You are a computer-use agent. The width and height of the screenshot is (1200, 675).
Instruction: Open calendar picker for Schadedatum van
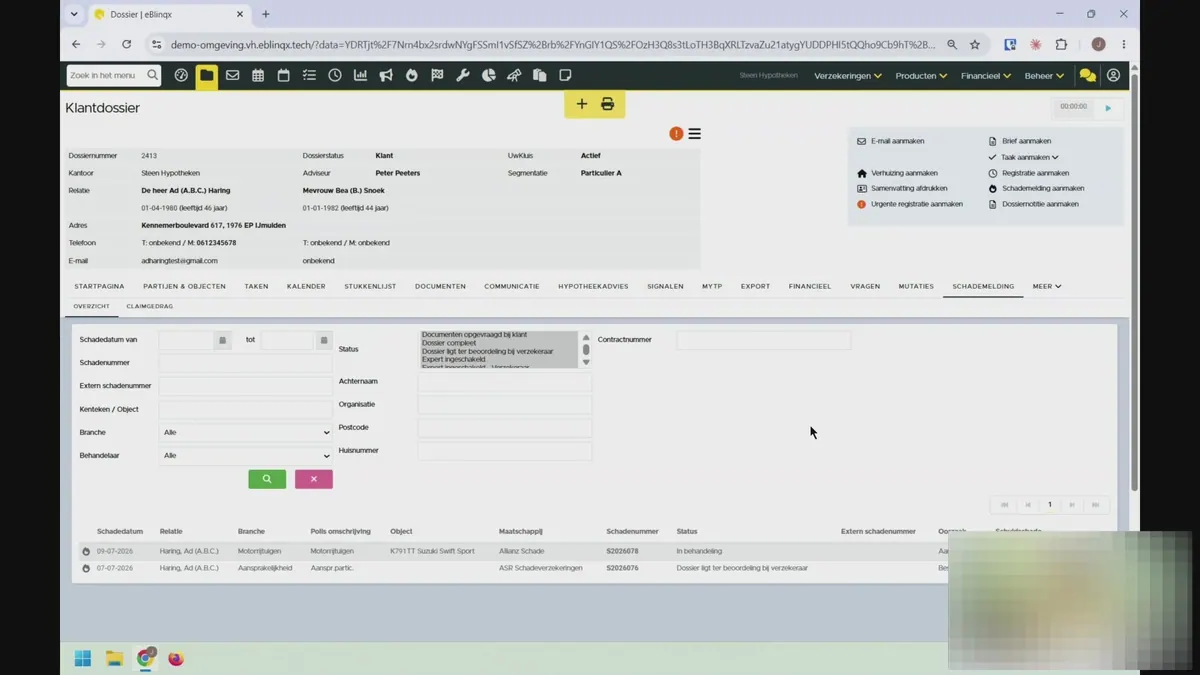[223, 340]
